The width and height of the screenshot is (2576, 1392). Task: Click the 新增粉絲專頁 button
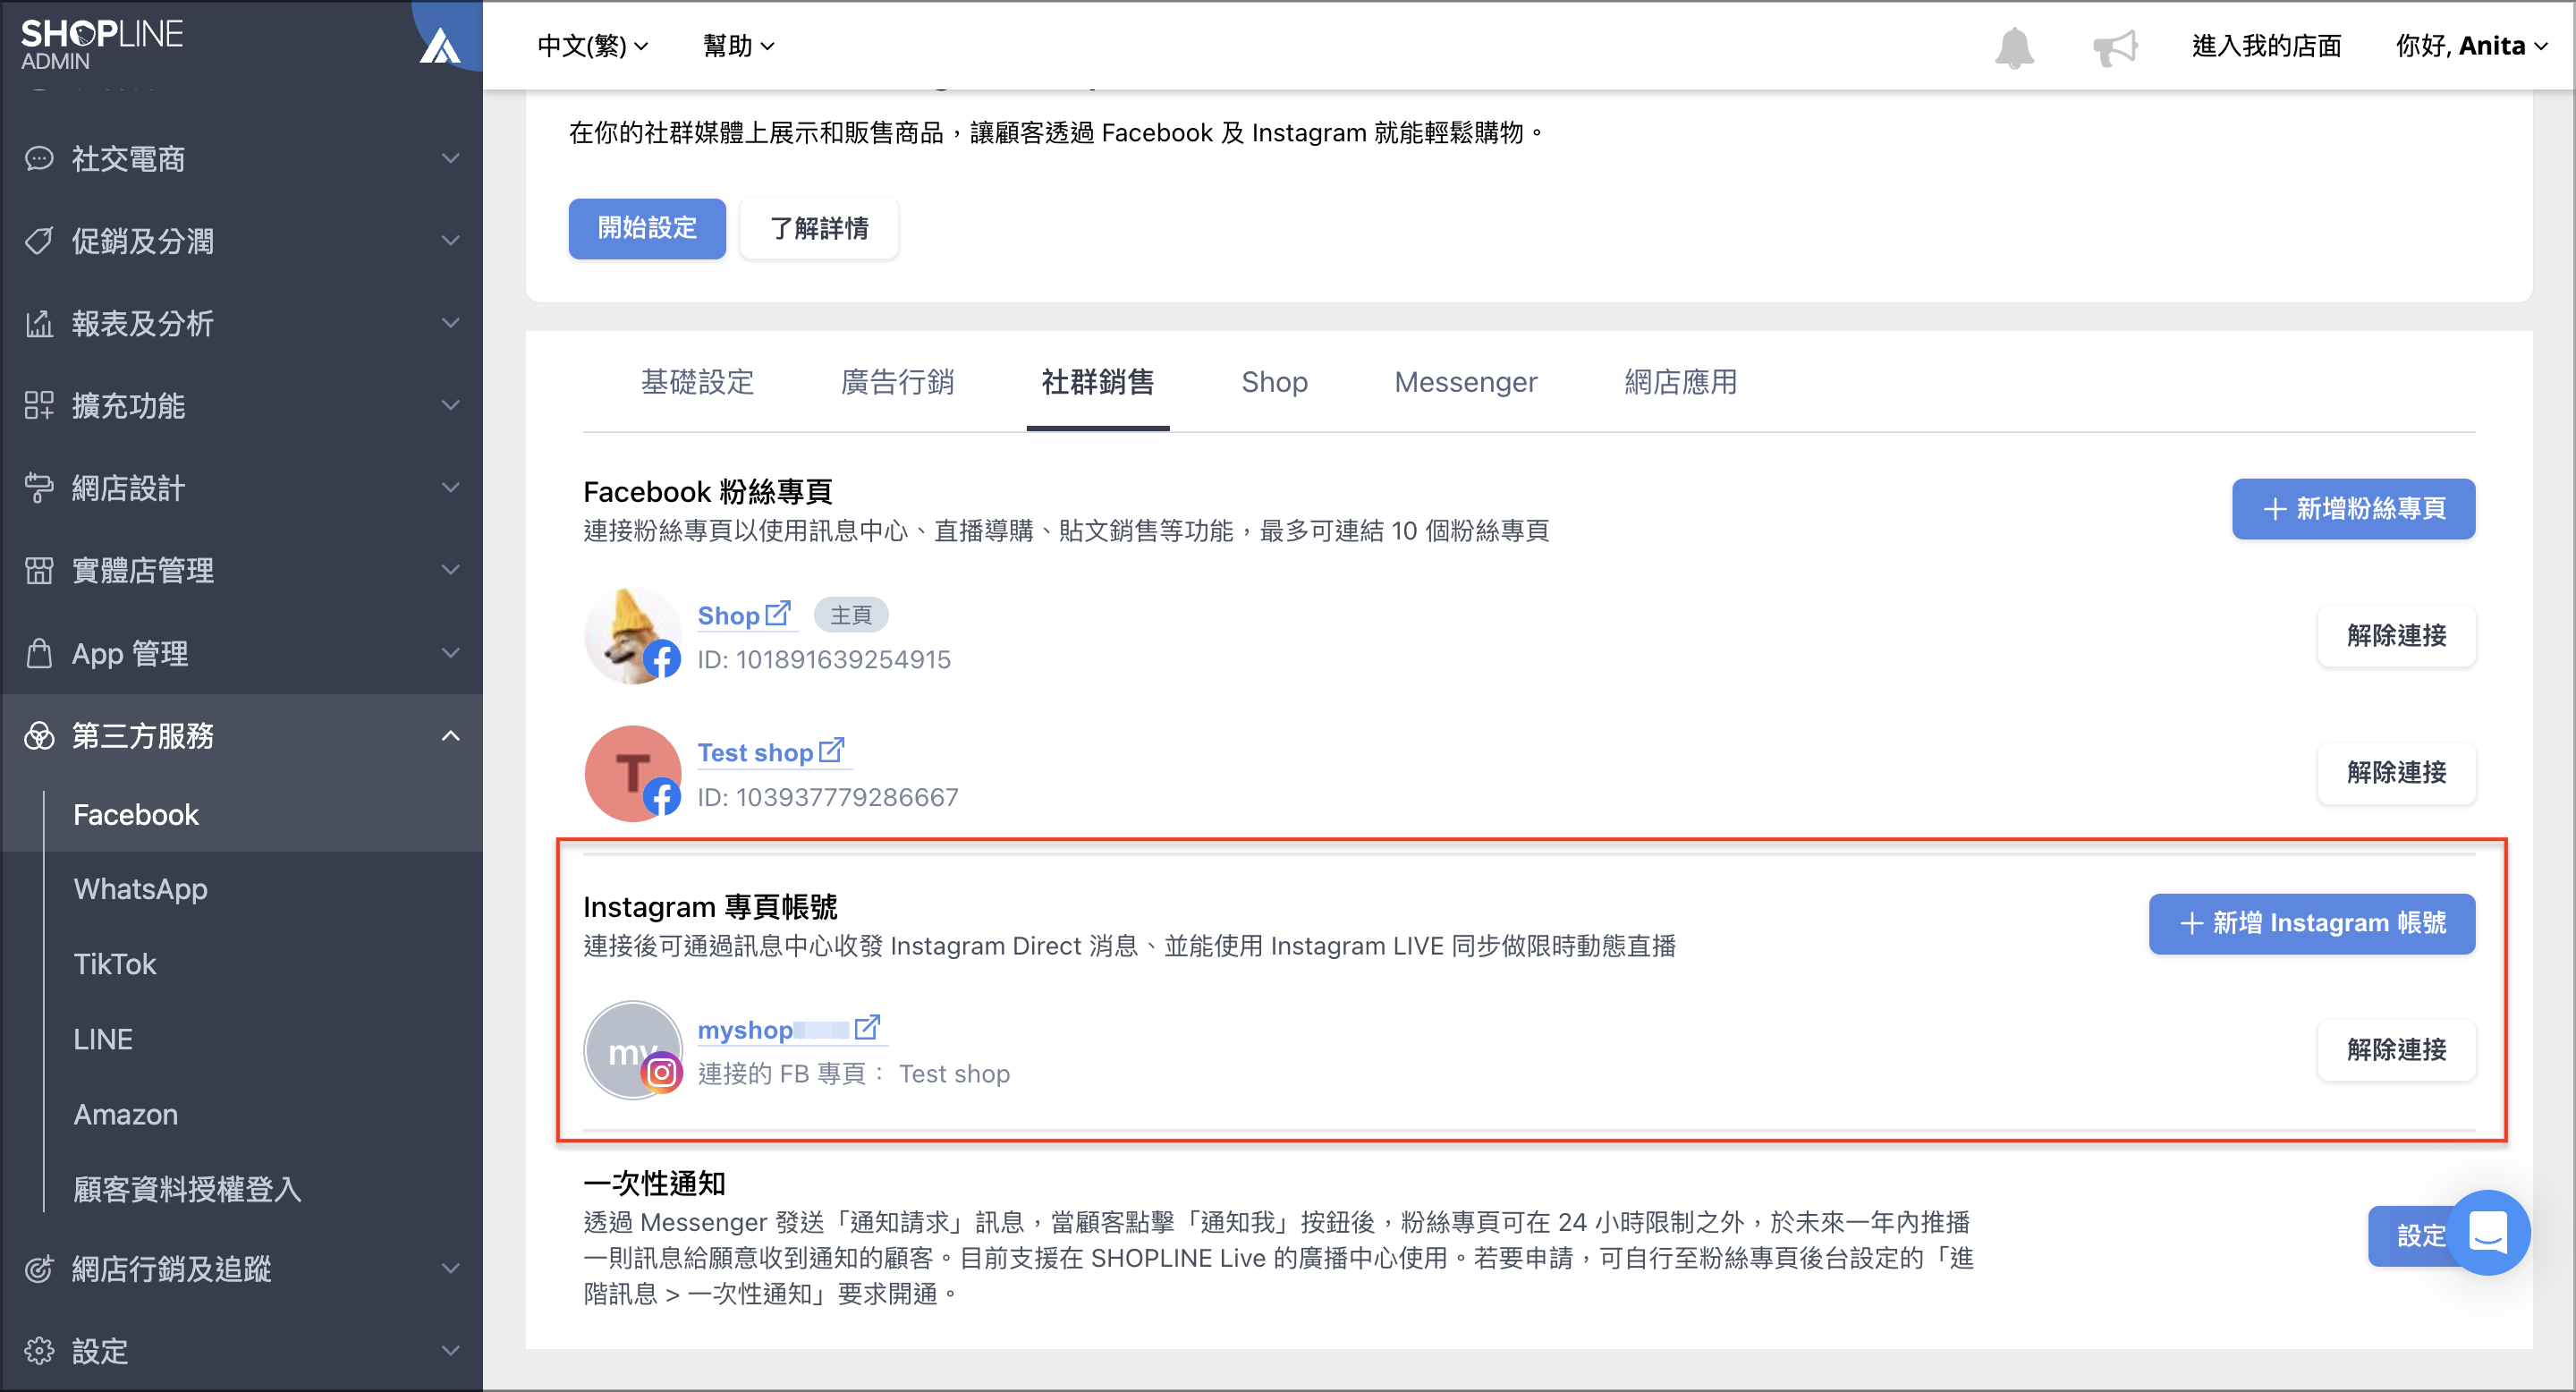(x=2353, y=509)
